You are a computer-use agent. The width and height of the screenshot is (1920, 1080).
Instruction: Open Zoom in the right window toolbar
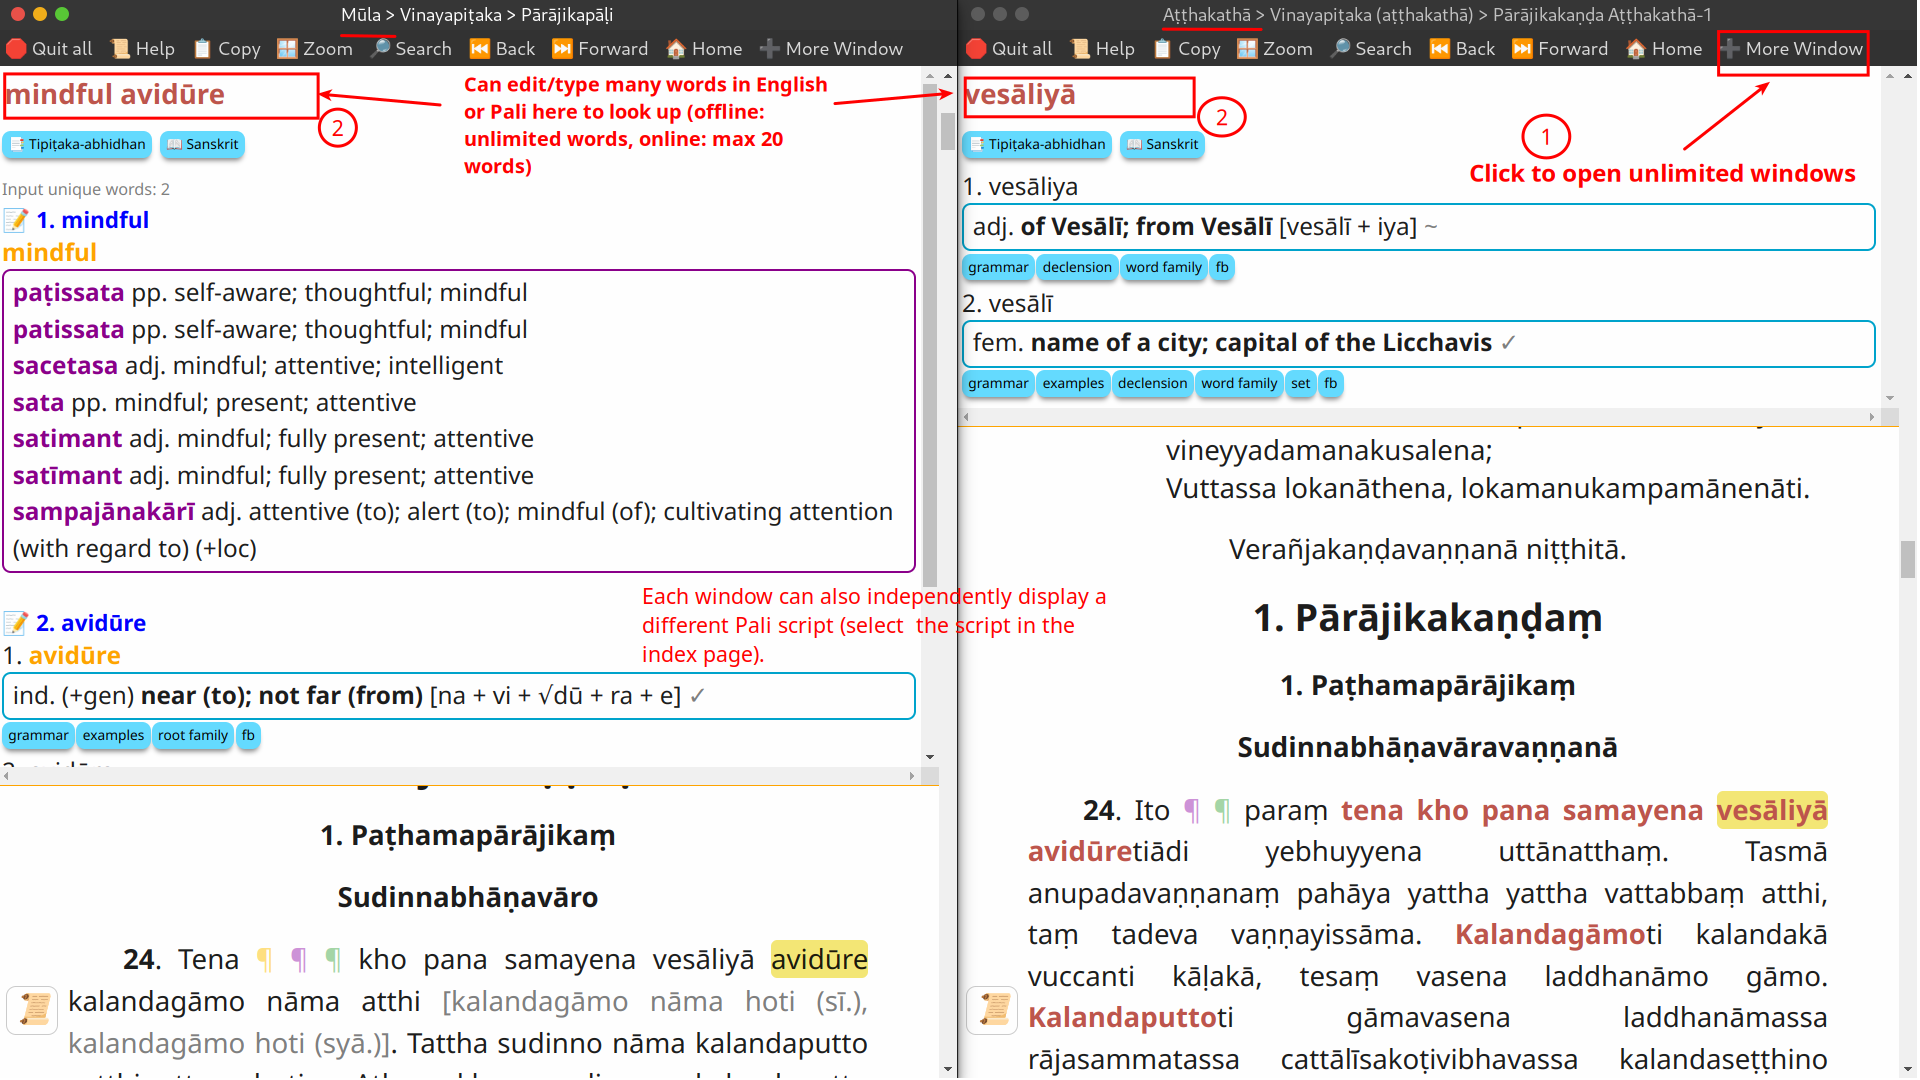pyautogui.click(x=1275, y=48)
